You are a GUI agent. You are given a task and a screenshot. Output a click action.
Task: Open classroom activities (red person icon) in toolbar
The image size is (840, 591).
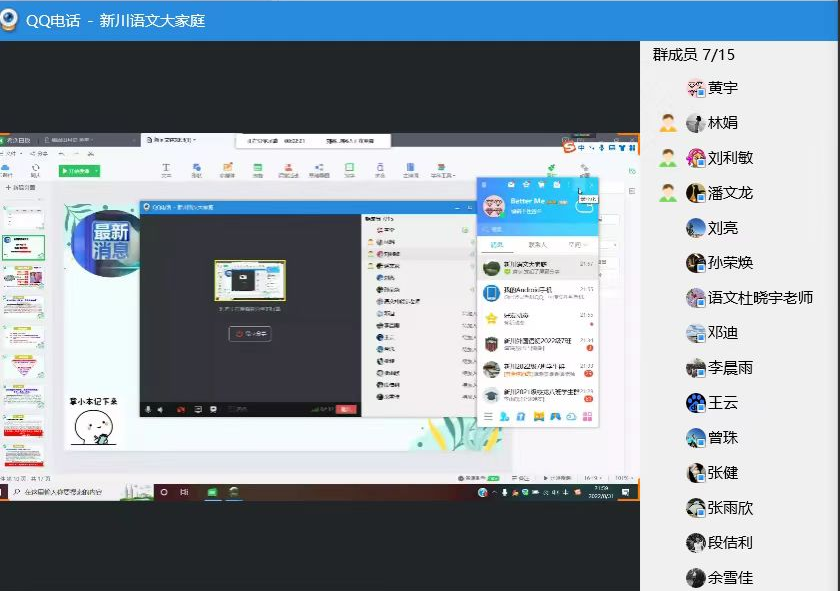[x=288, y=170]
